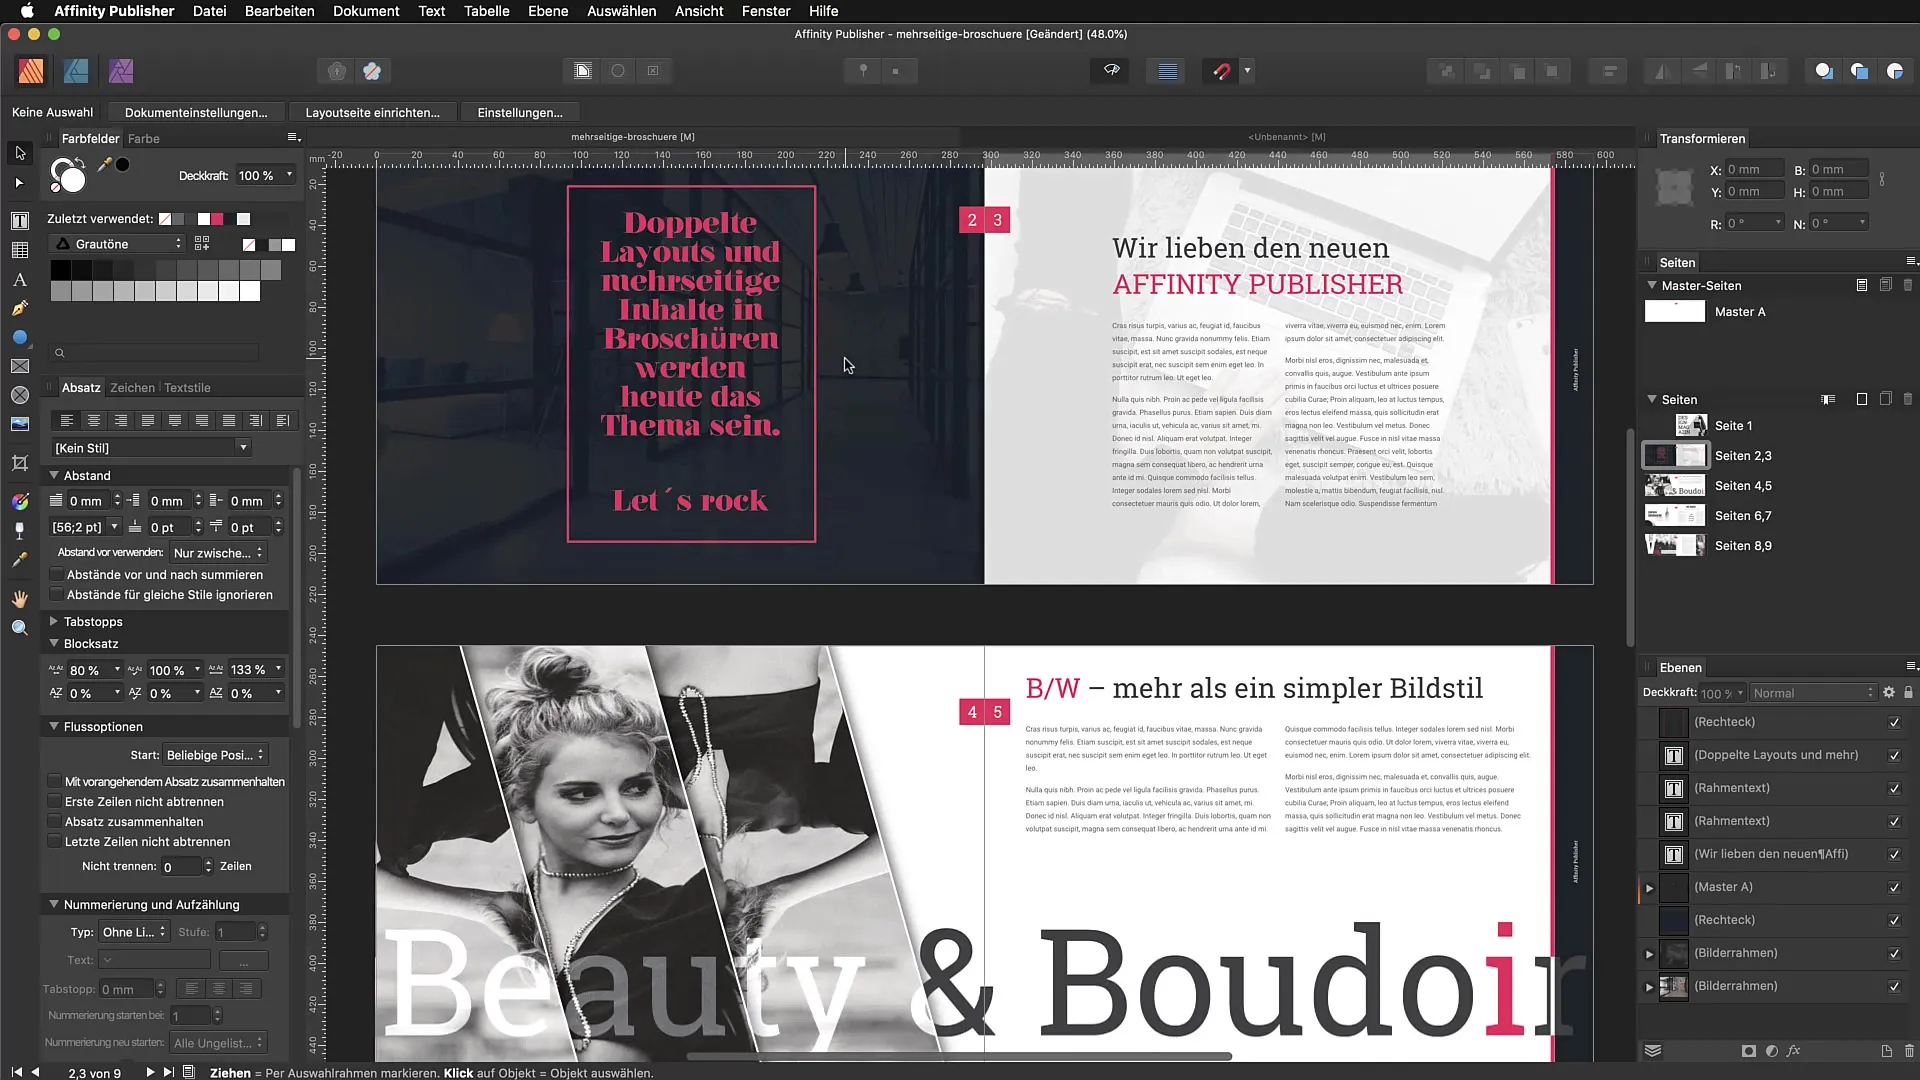Toggle the baseline grid toolbar icon
The height and width of the screenshot is (1080, 1920).
1167,71
